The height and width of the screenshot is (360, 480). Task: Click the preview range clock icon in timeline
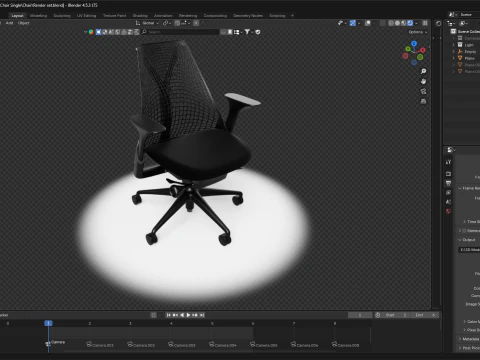[x=378, y=315]
